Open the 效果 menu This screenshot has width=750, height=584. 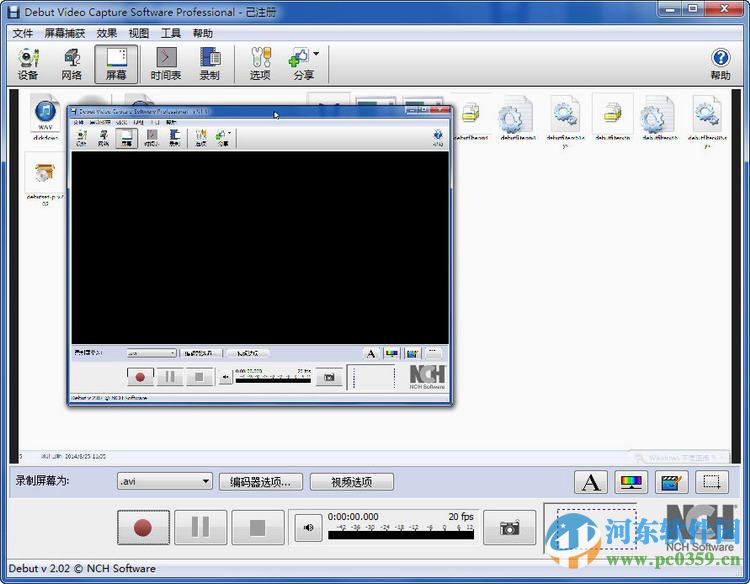coord(106,33)
